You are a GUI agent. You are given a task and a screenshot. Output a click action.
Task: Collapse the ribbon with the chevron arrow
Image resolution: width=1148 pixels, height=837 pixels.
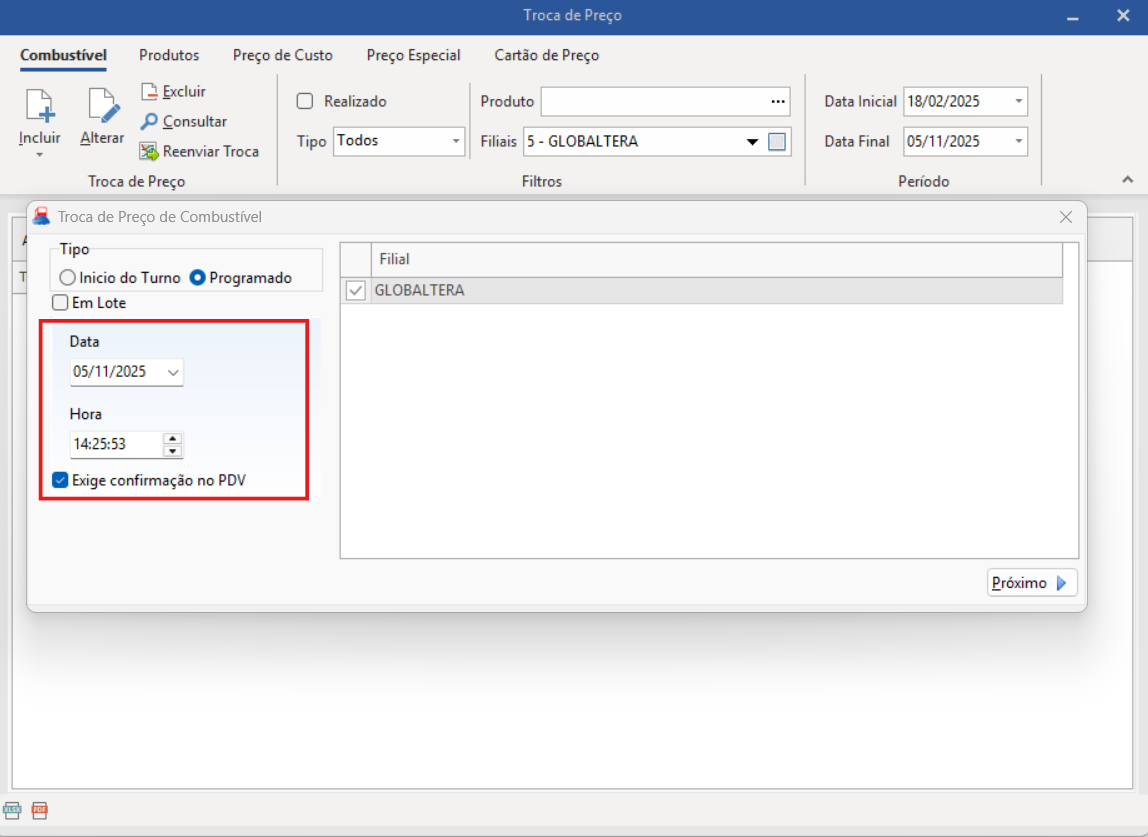coord(1127,180)
